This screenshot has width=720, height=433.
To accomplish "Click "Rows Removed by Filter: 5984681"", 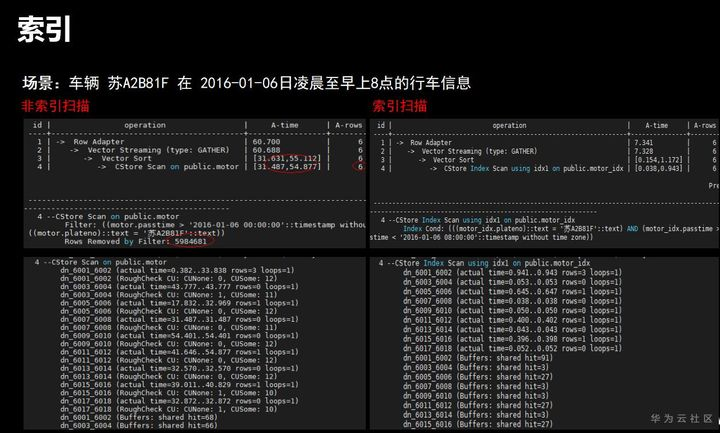I will click(135, 242).
